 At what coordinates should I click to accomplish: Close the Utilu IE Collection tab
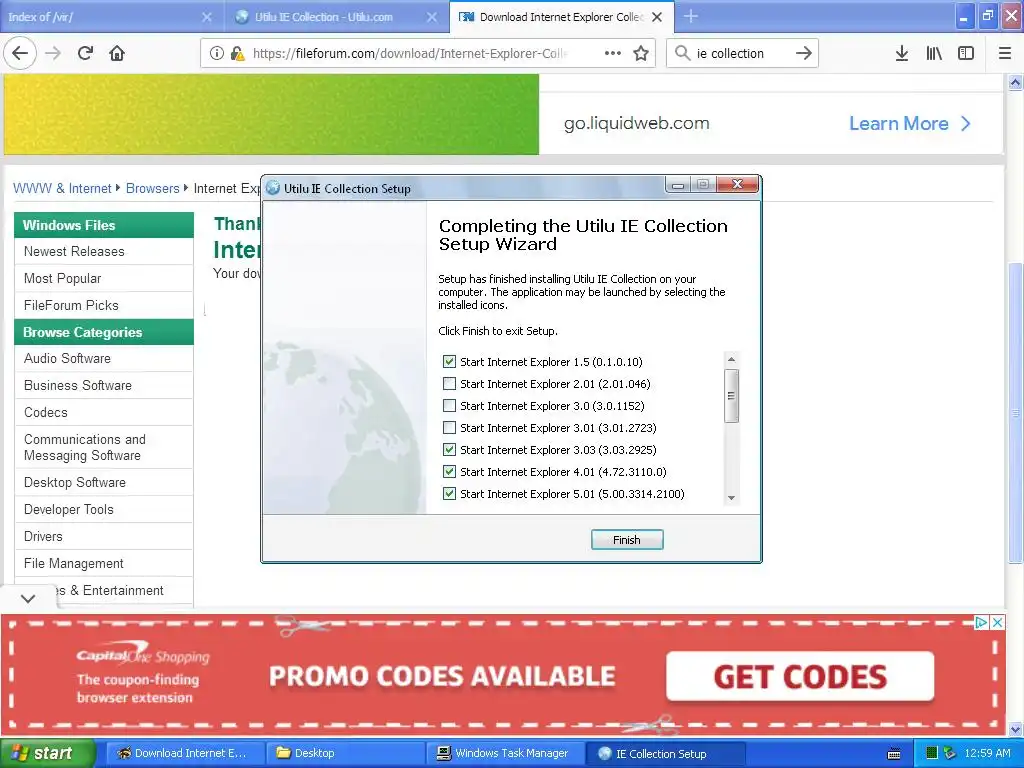tap(432, 17)
